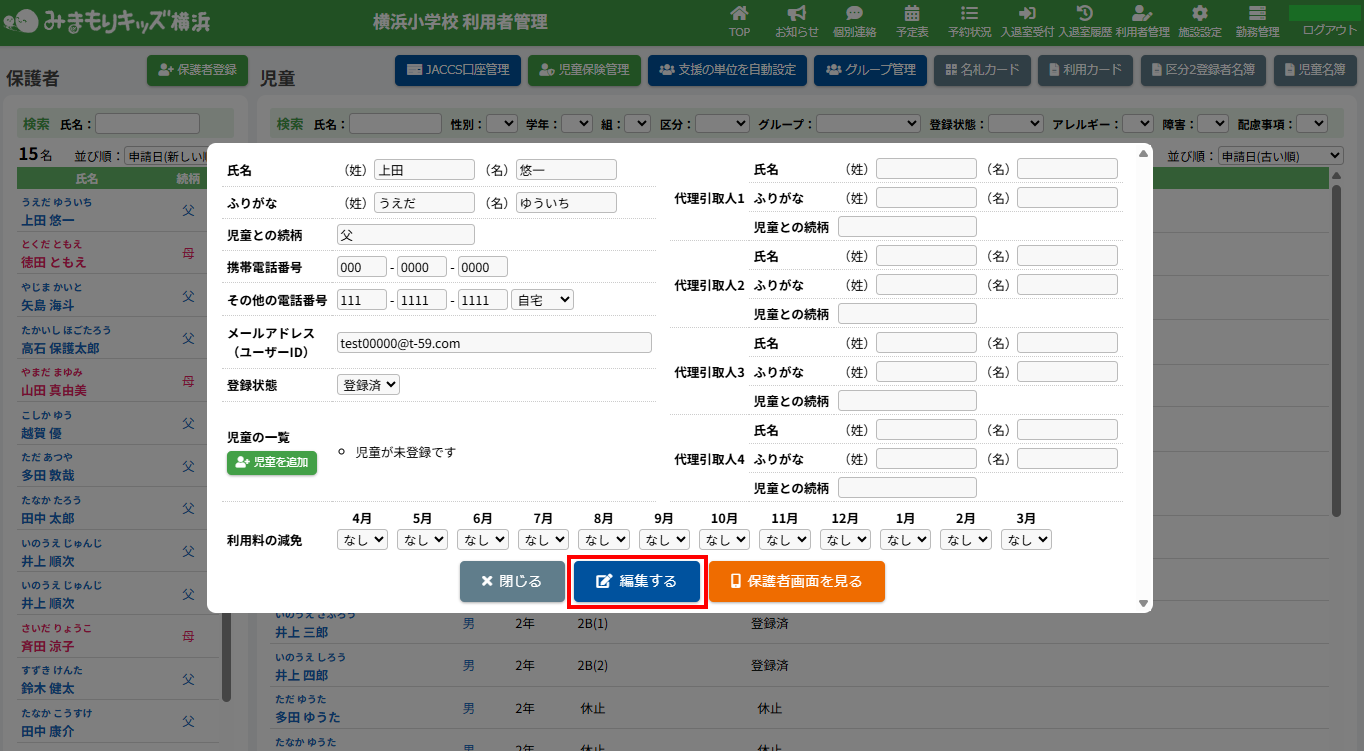Open the TOP home icon

point(739,14)
